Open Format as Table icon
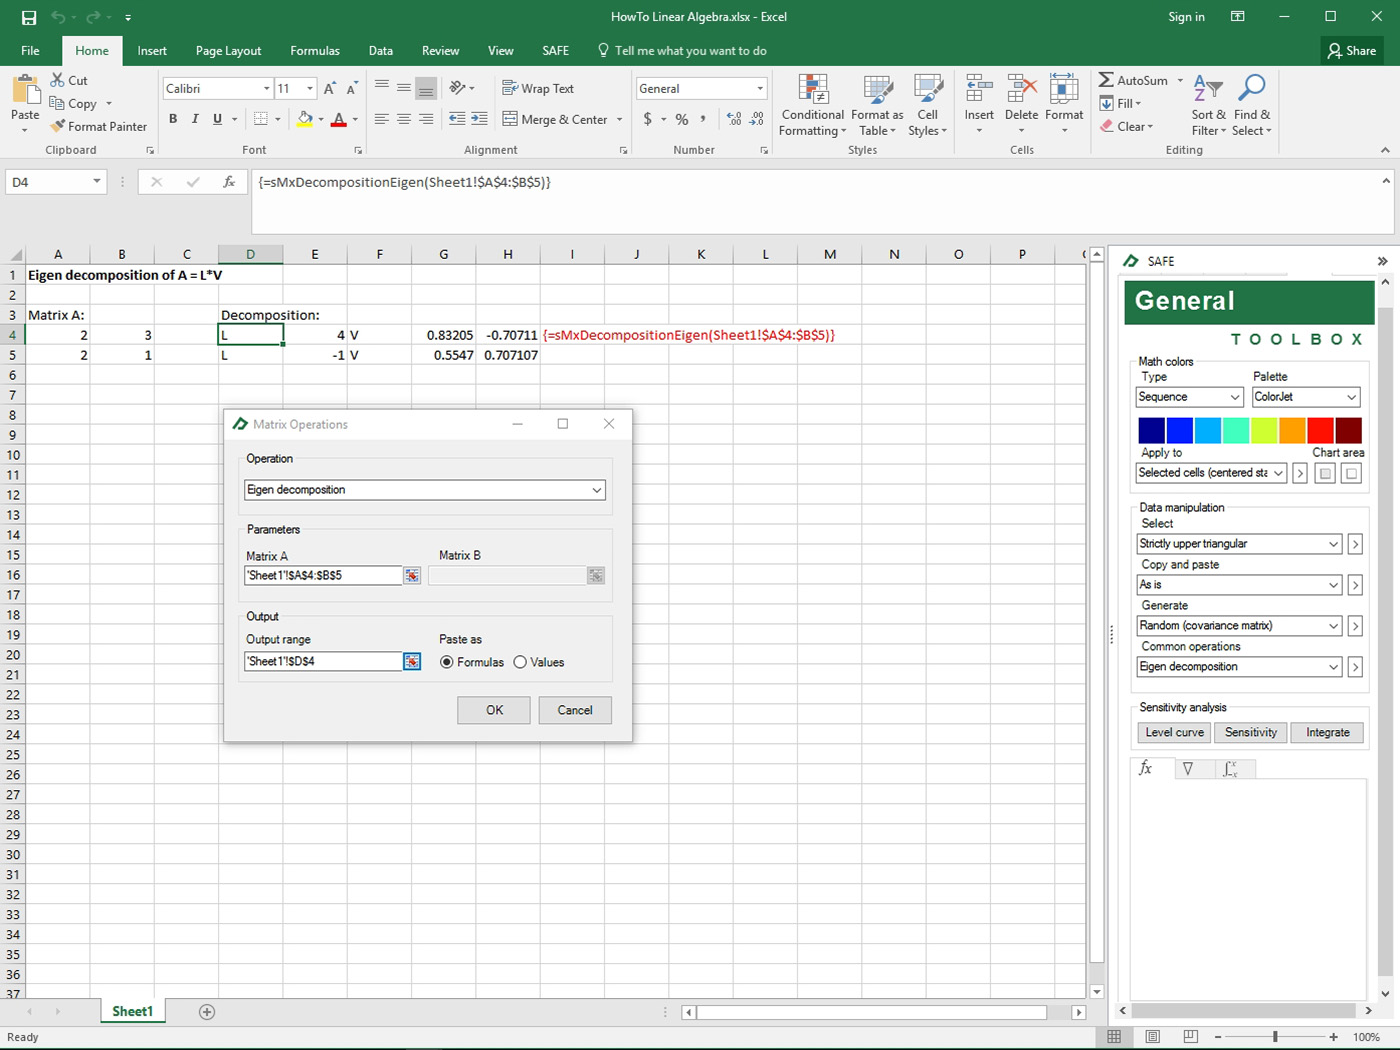 tap(877, 90)
